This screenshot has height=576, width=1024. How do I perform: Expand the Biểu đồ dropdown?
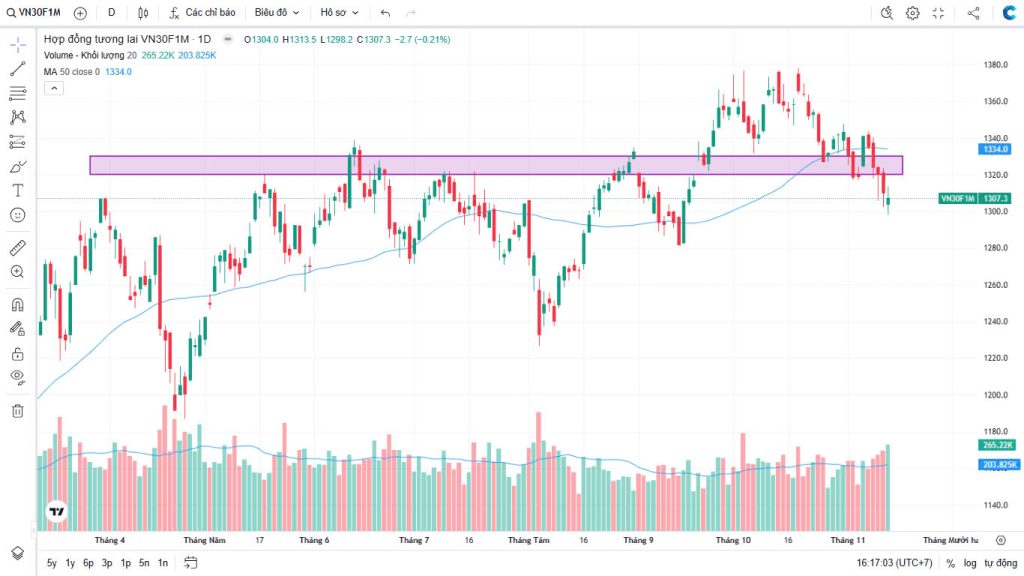pyautogui.click(x=275, y=13)
